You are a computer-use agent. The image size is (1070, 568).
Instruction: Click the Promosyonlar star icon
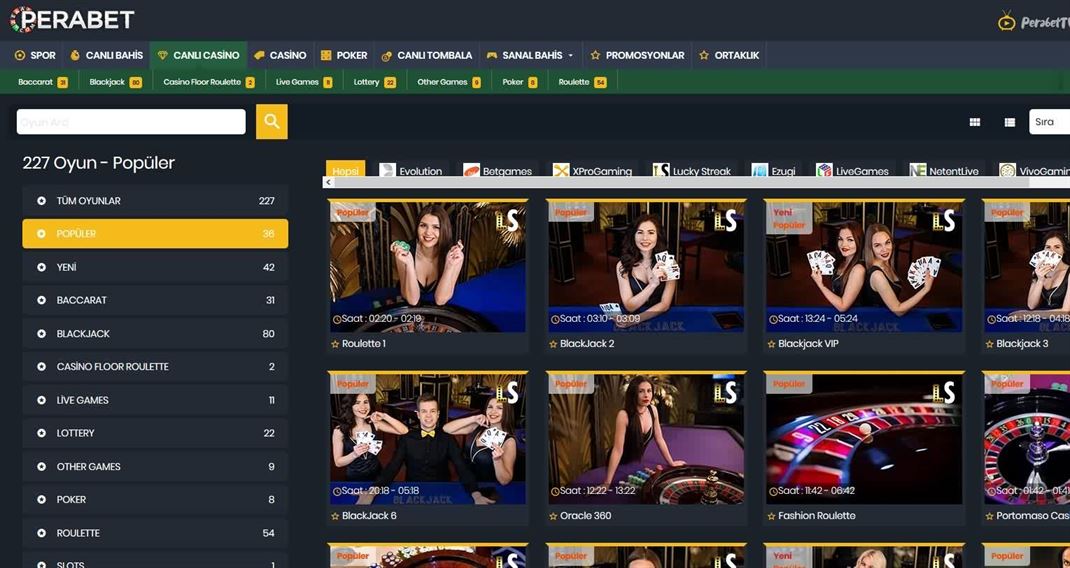coord(595,55)
